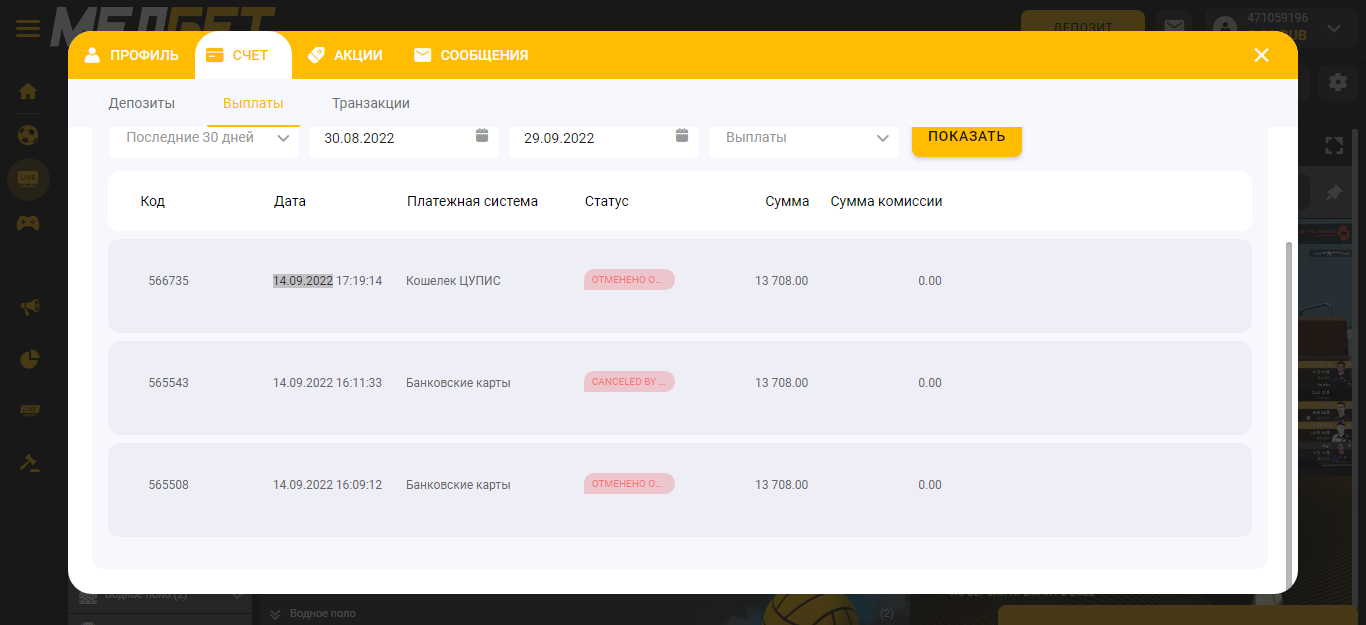Expand the user account chevron in header
The image size is (1366, 625).
coord(1334,28)
